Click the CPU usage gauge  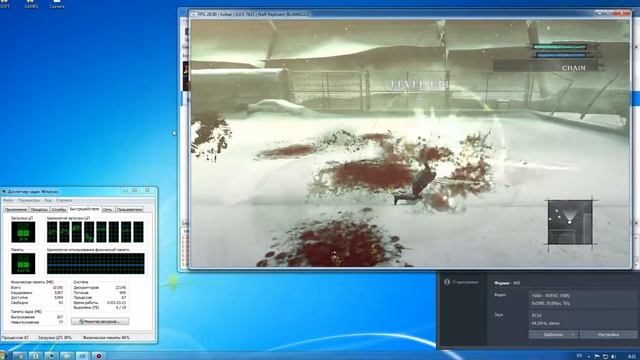click(23, 232)
